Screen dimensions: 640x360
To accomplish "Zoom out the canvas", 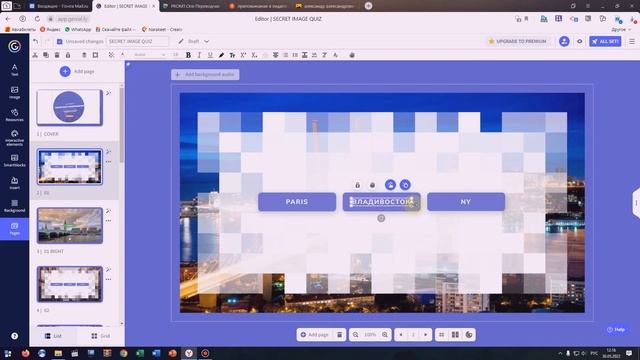I will [x=356, y=335].
